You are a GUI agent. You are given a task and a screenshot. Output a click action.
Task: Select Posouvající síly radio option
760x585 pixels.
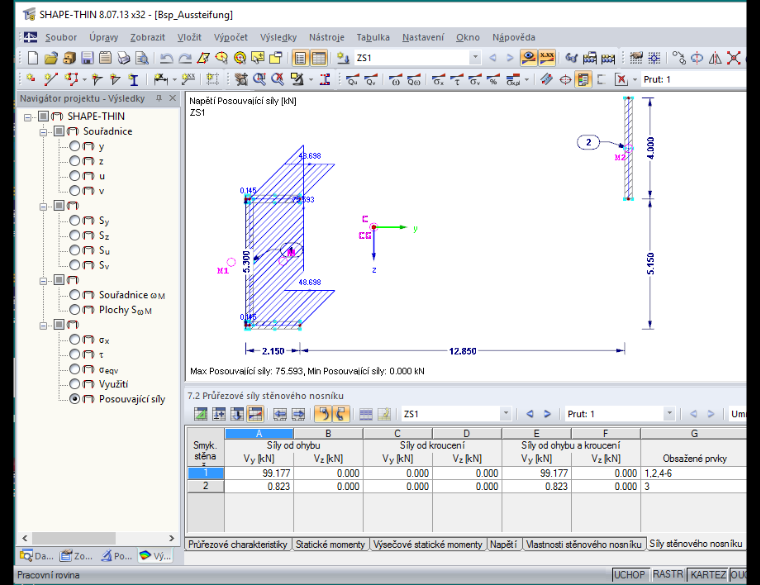pyautogui.click(x=74, y=399)
